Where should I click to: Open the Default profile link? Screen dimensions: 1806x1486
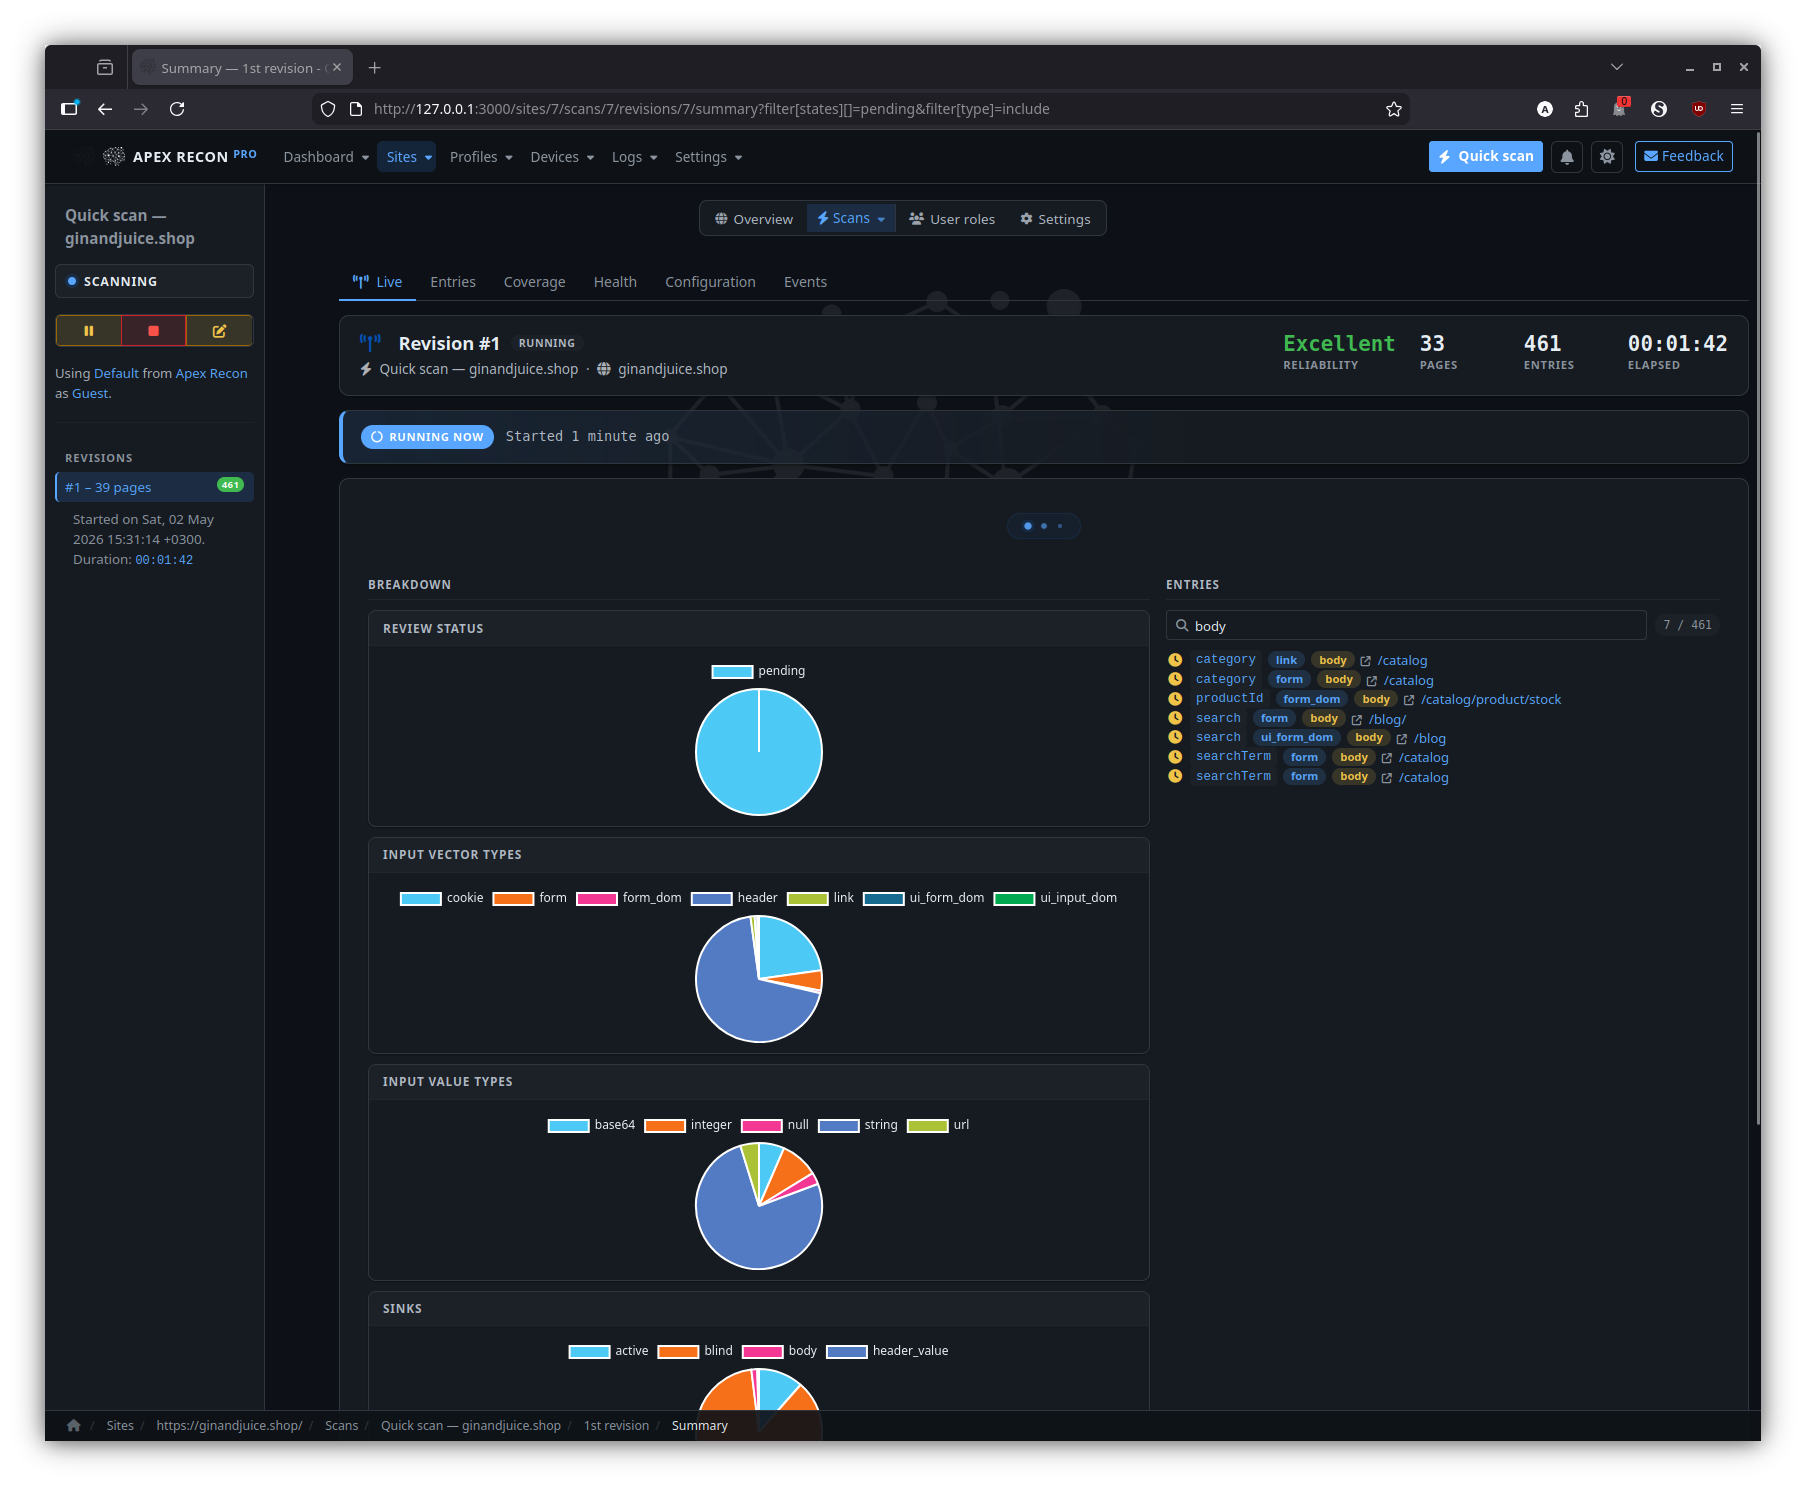click(x=116, y=373)
